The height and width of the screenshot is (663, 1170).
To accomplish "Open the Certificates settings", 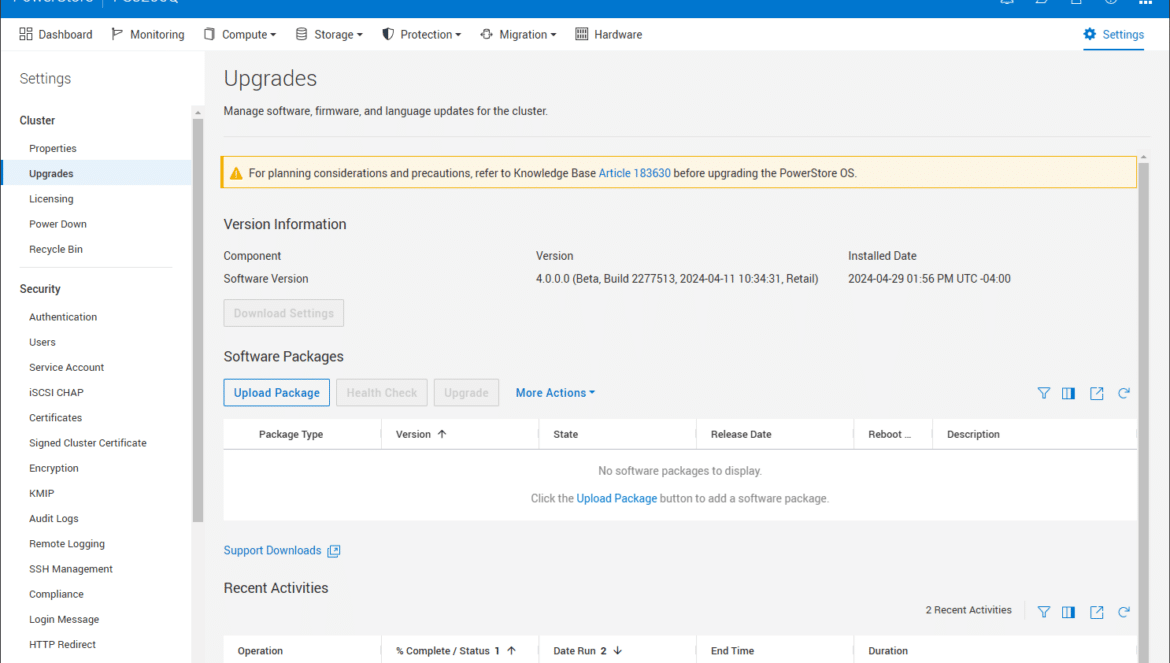I will (56, 418).
